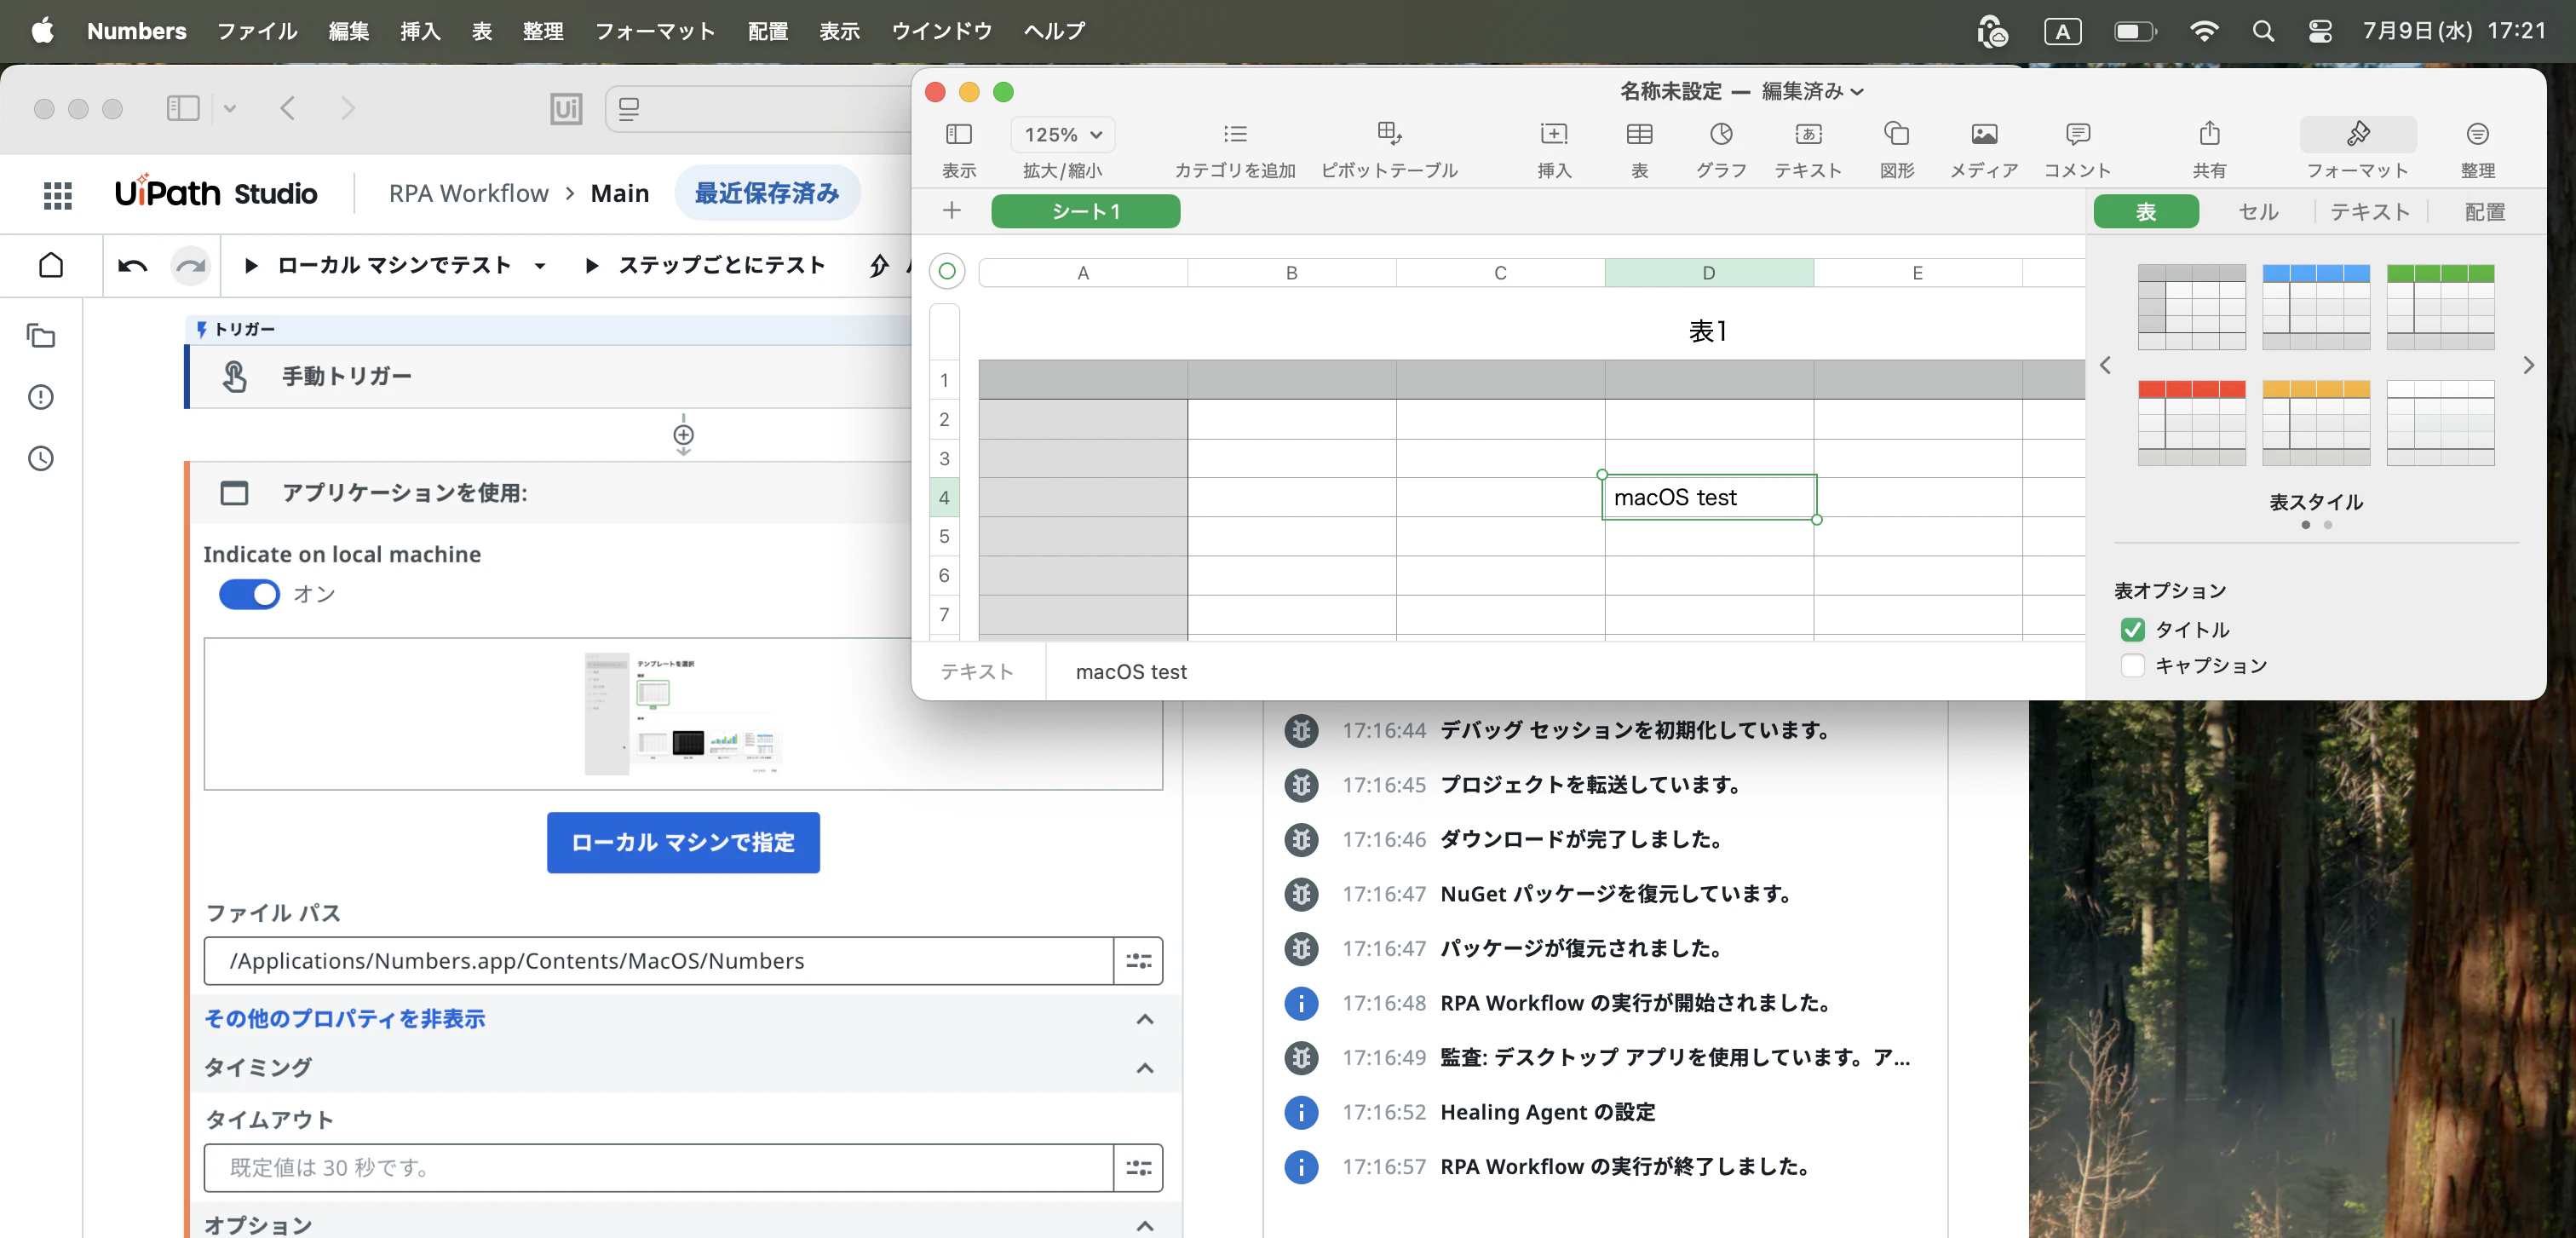Add a text box with テキスト icon
2576x1238 pixels.
[x=1808, y=134]
